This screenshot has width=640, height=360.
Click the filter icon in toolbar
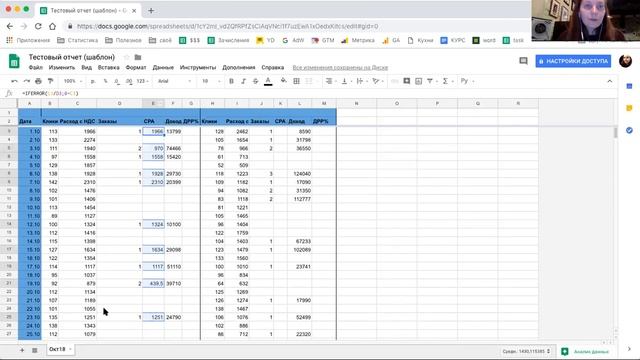pyautogui.click(x=430, y=81)
